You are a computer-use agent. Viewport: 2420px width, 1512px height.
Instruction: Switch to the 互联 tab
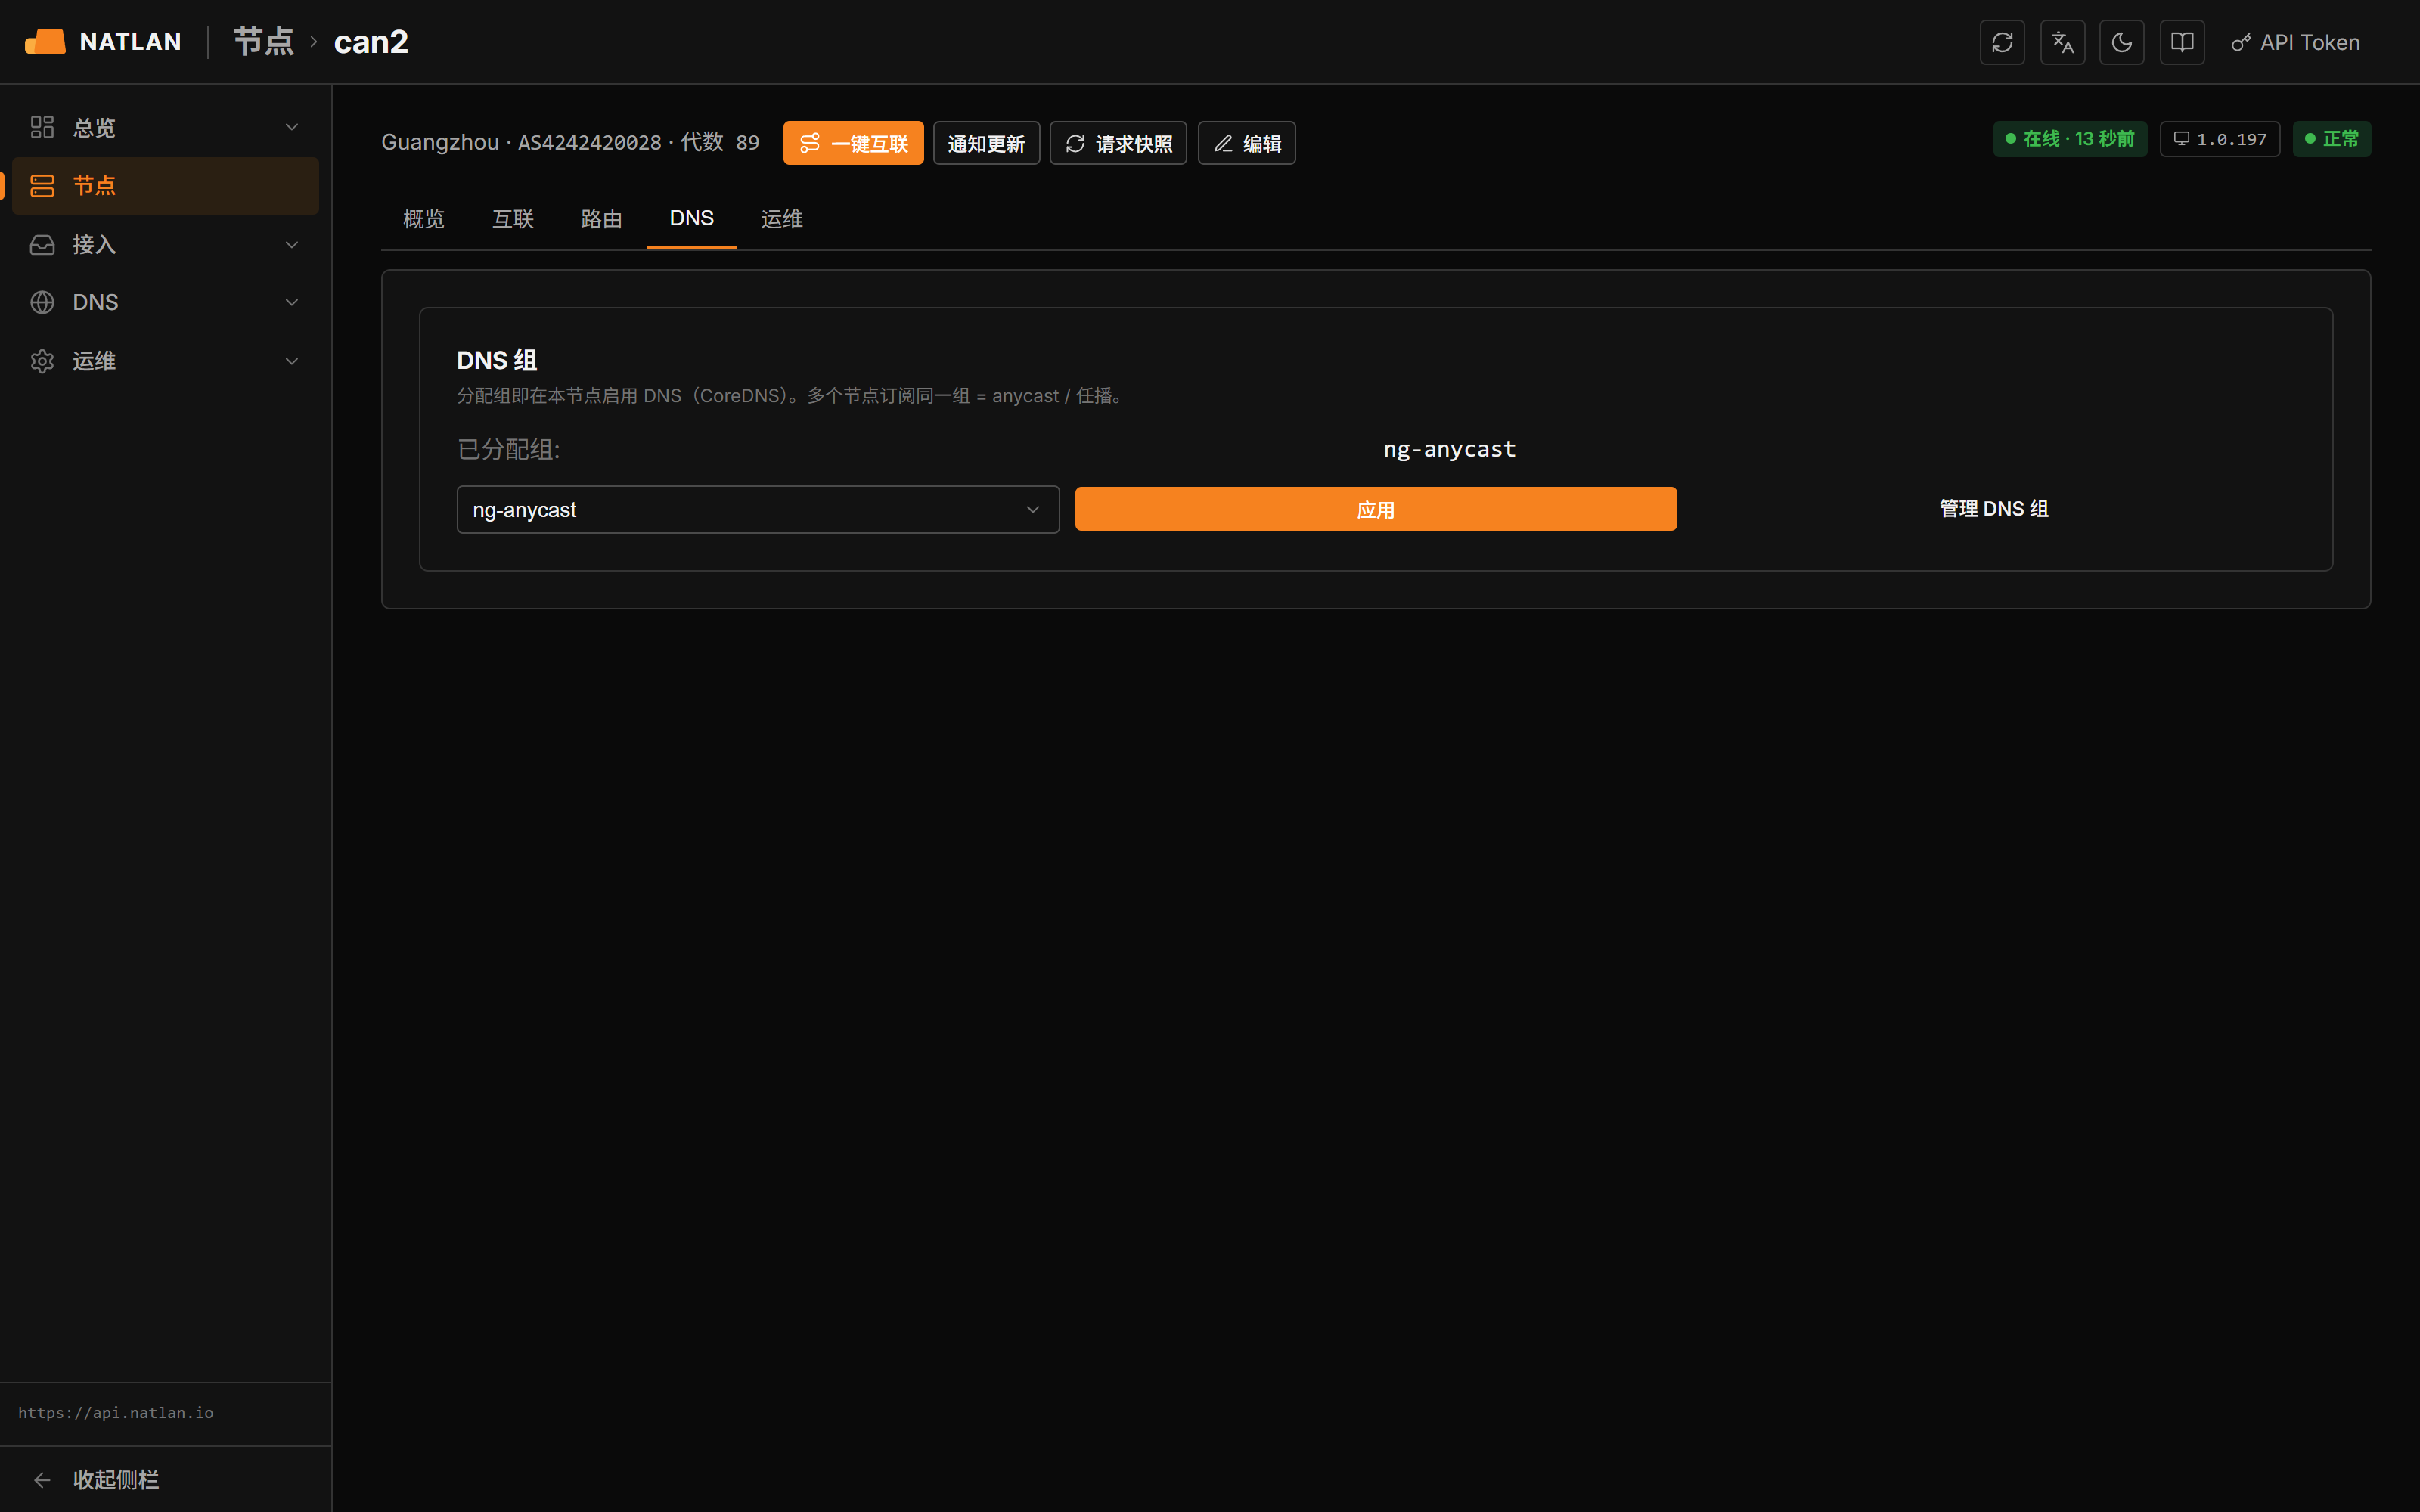point(513,218)
